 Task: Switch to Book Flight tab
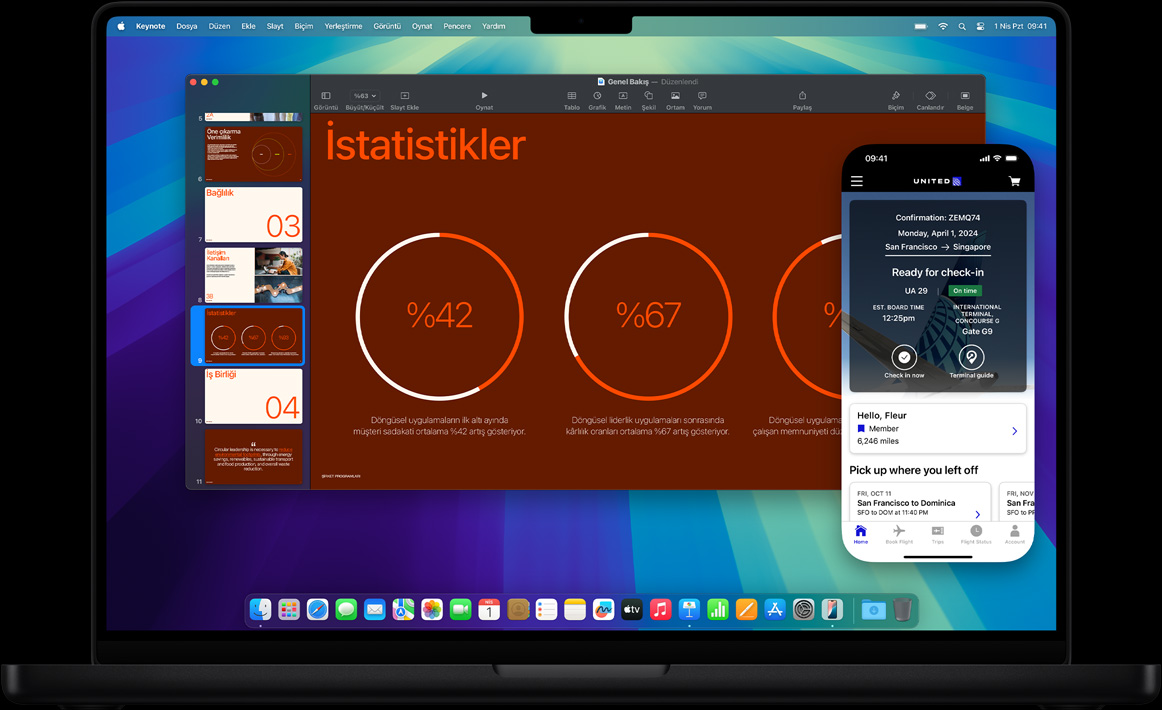pyautogui.click(x=899, y=534)
